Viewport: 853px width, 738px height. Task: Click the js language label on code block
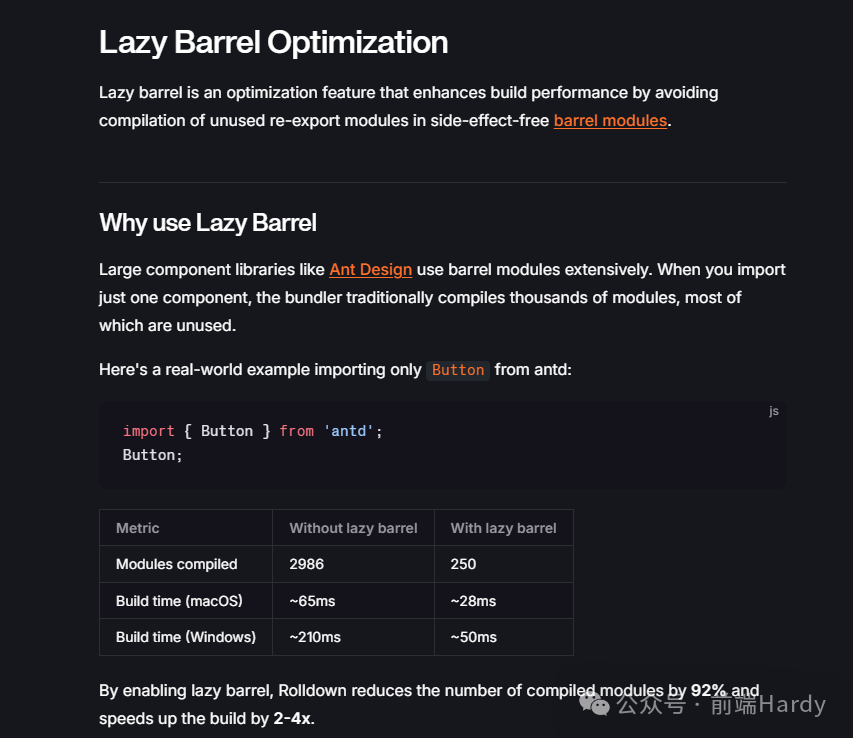[x=774, y=411]
